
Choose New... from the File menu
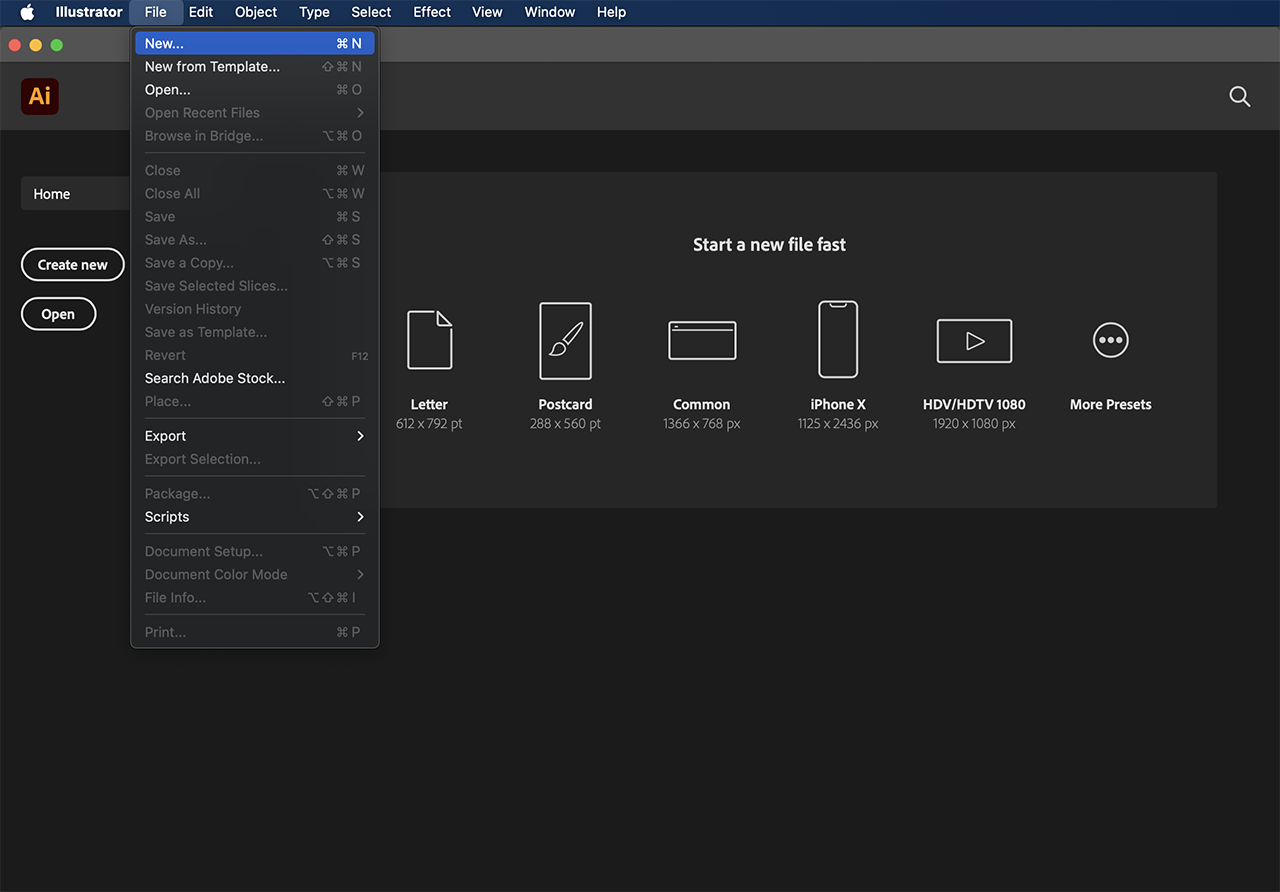(255, 44)
